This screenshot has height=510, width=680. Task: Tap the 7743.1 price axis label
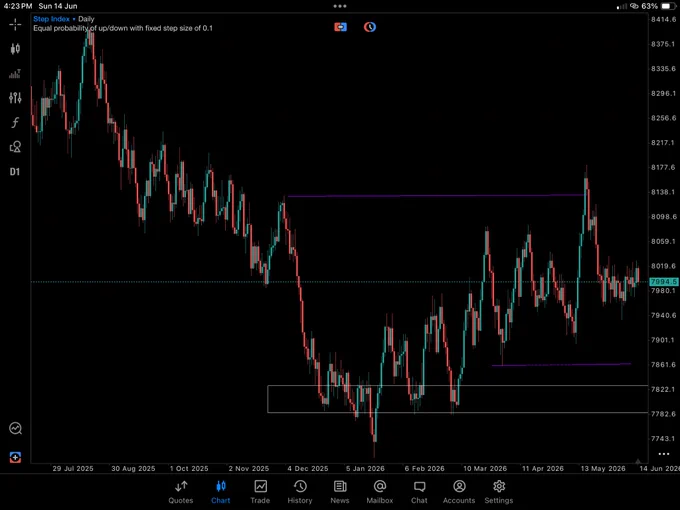click(664, 439)
